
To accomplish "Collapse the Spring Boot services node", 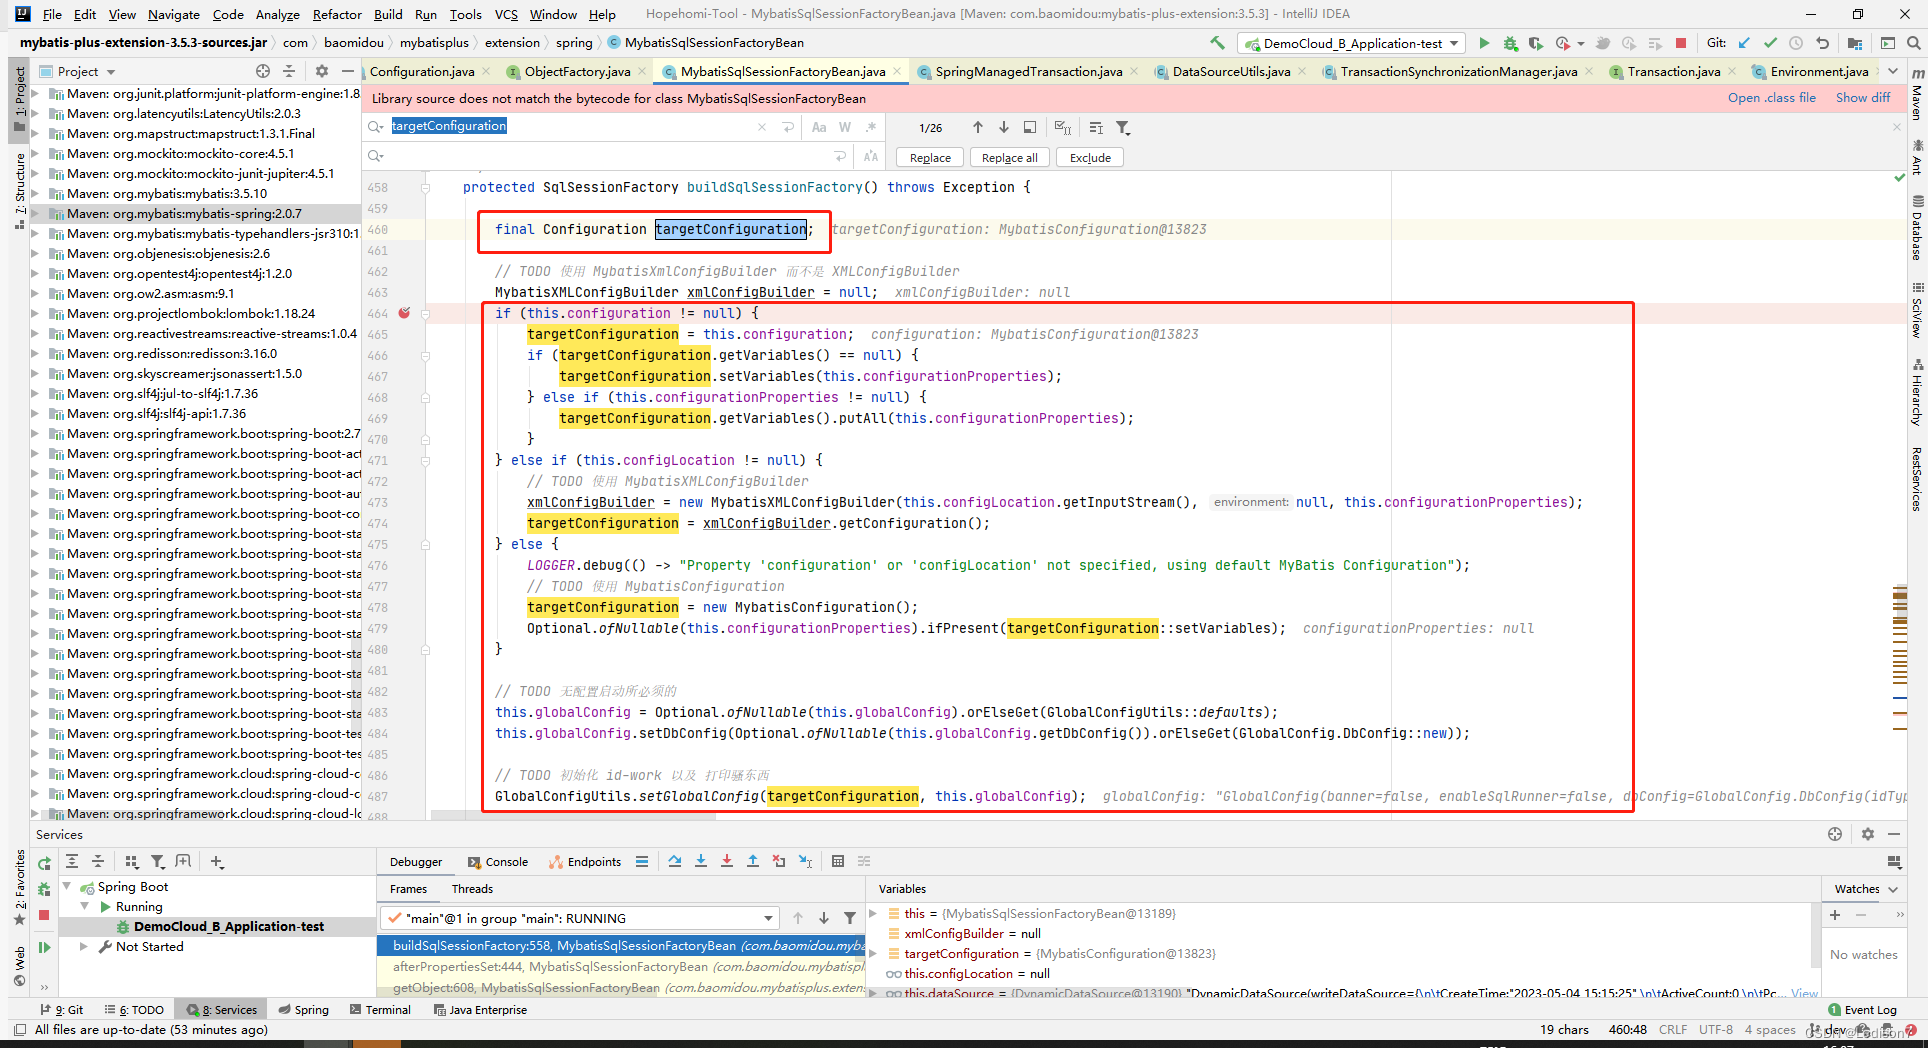I will pos(67,886).
